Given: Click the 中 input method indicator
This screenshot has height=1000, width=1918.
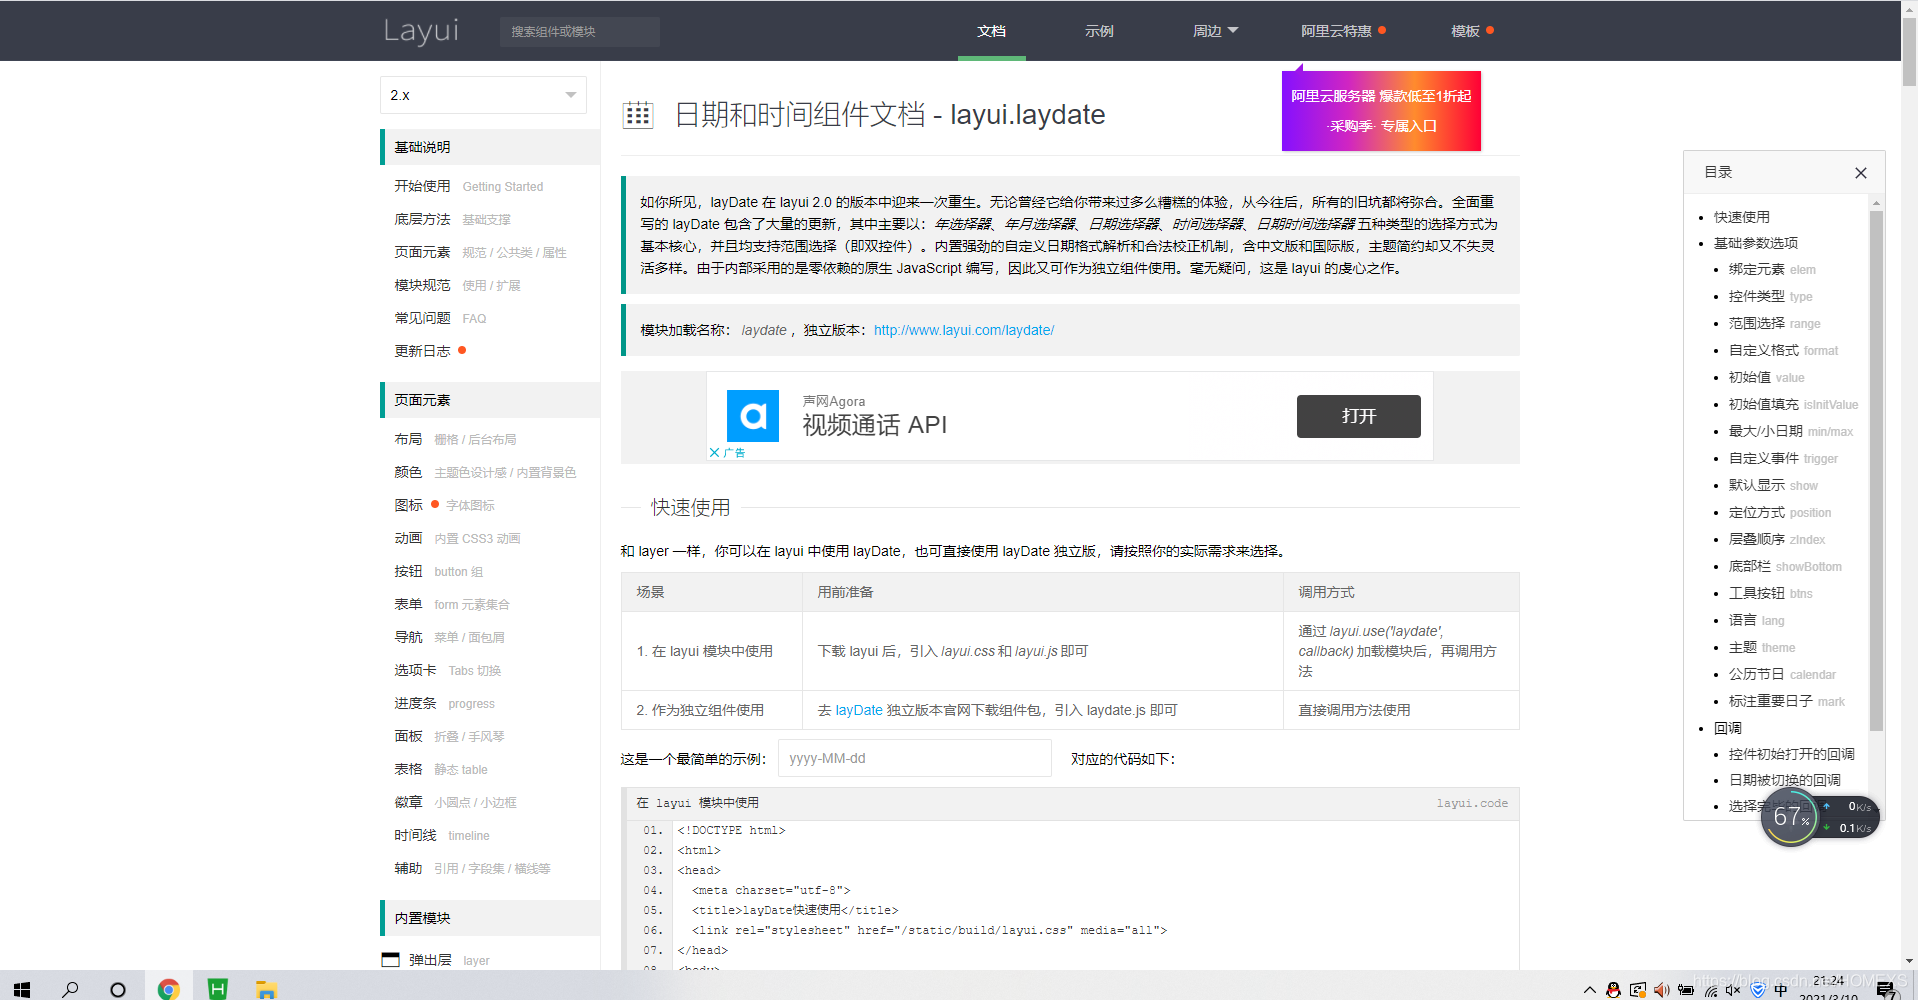Looking at the screenshot, I should pyautogui.click(x=1781, y=990).
